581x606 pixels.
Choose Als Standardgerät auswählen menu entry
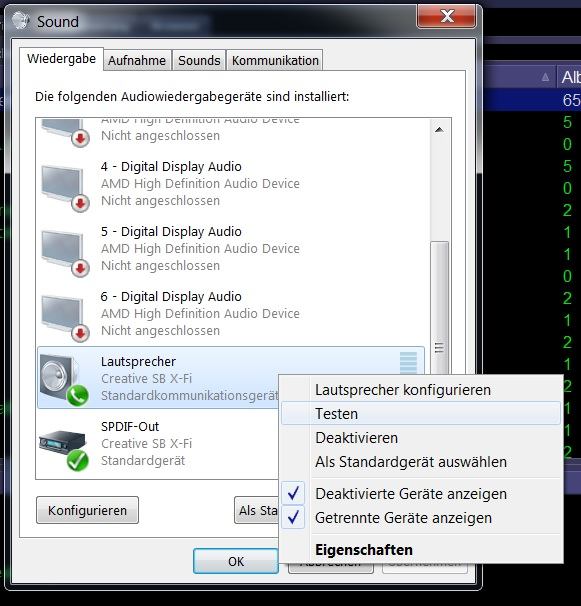pyautogui.click(x=421, y=462)
